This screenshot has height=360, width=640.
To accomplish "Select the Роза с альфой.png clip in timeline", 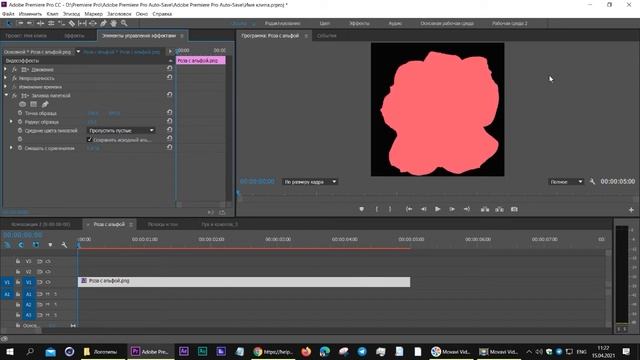I will pos(244,282).
